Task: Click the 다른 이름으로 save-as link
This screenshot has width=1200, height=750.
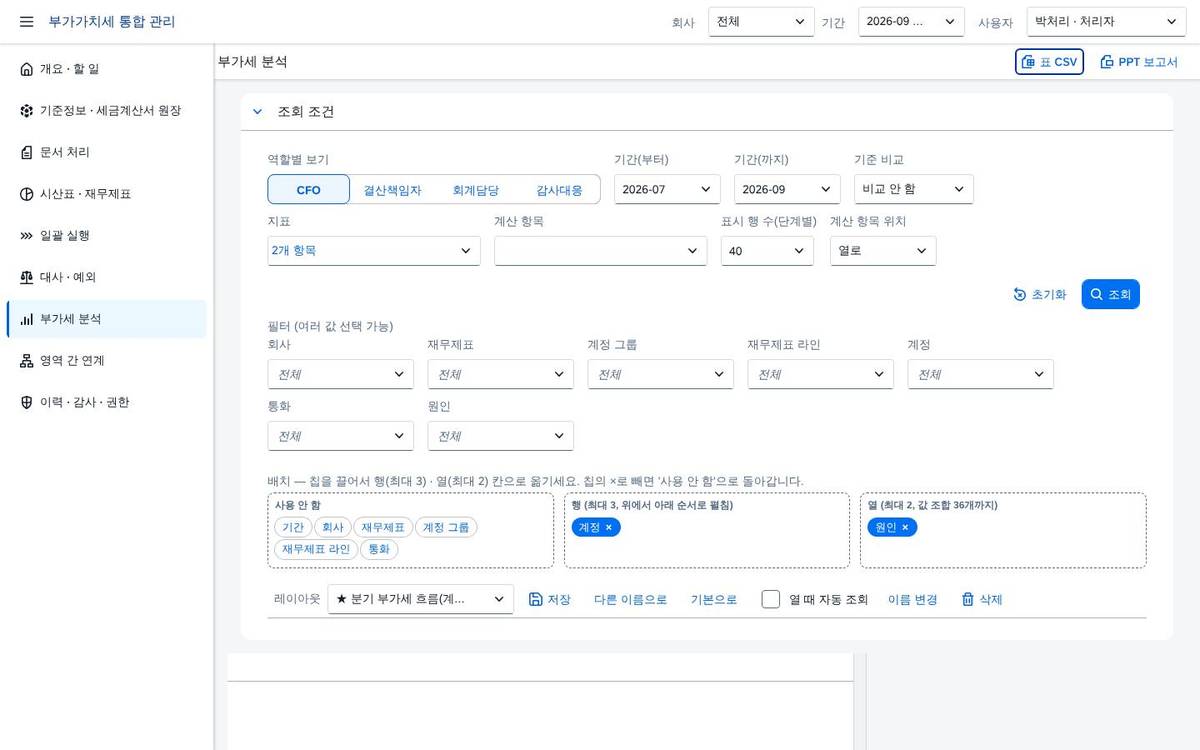Action: coord(630,599)
